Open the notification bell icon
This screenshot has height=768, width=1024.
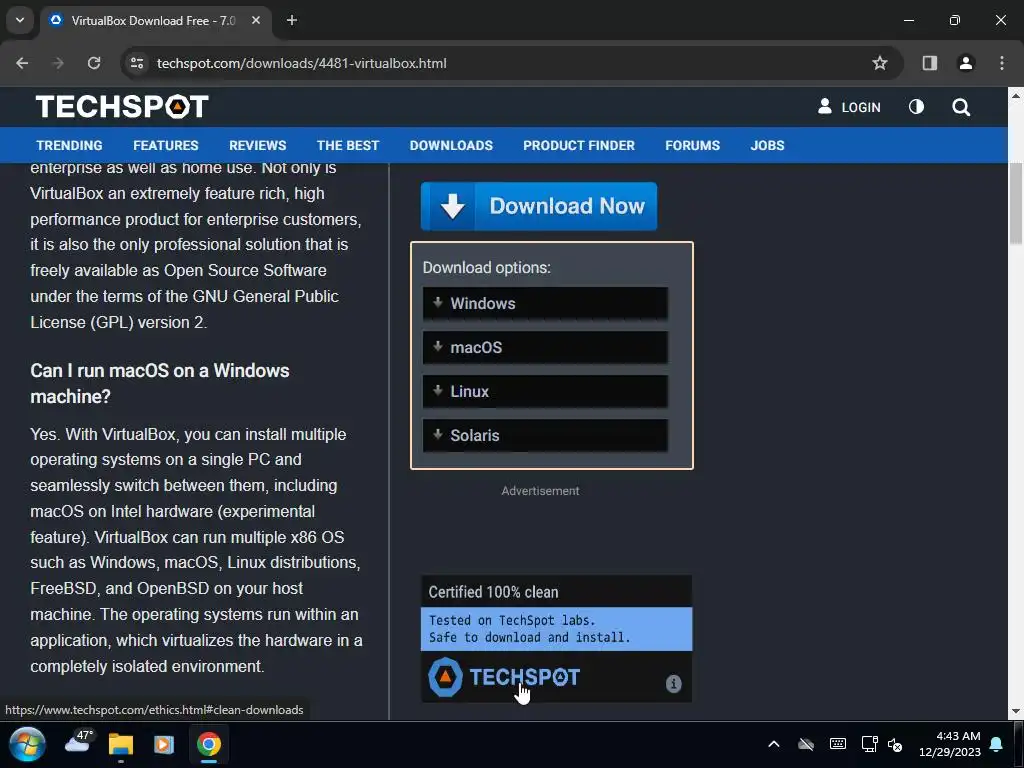997,744
